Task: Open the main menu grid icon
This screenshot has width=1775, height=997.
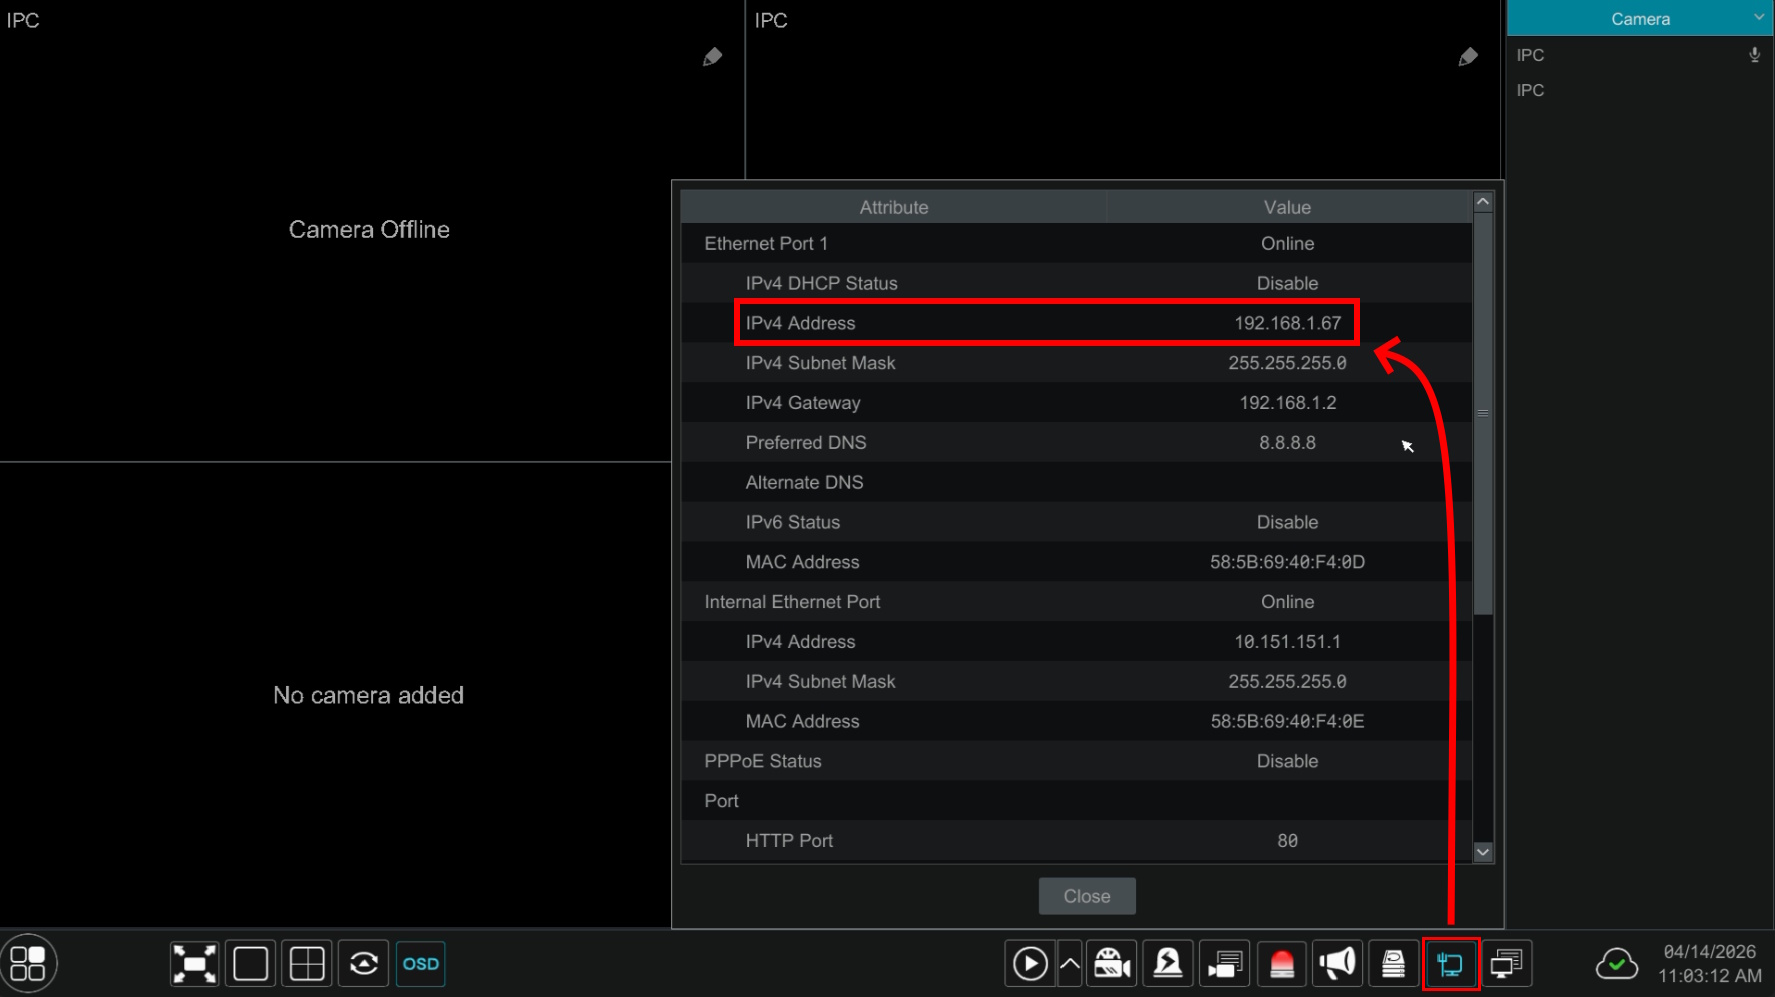Action: tap(28, 964)
